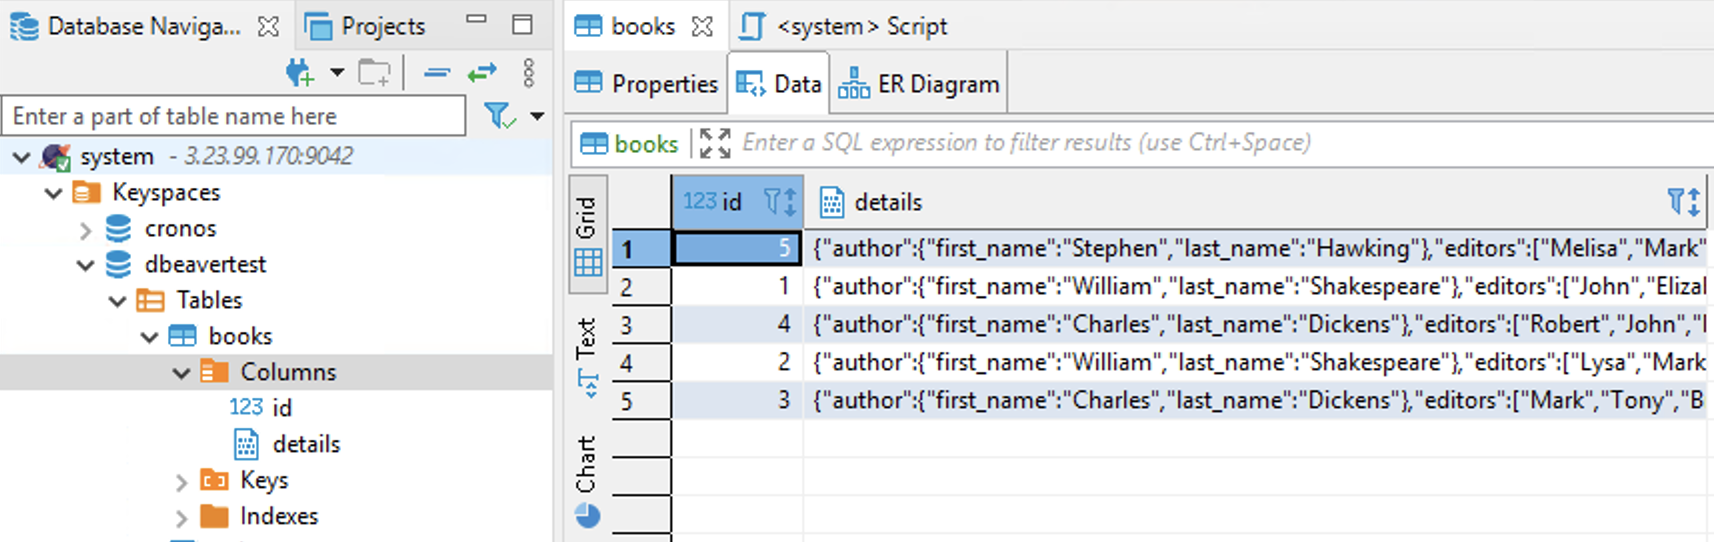Select the Indexes folder item

pyautogui.click(x=279, y=516)
